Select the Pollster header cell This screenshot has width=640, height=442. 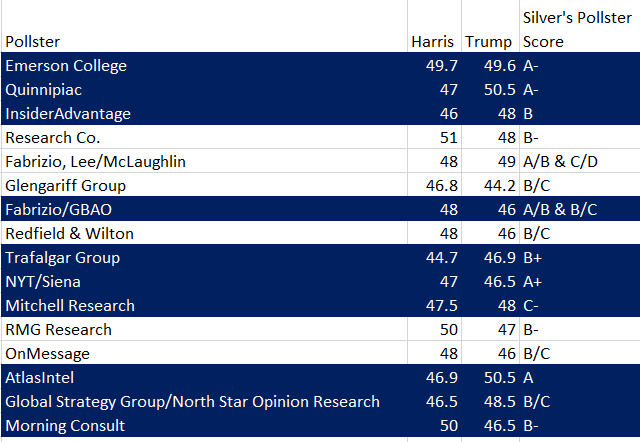point(204,26)
